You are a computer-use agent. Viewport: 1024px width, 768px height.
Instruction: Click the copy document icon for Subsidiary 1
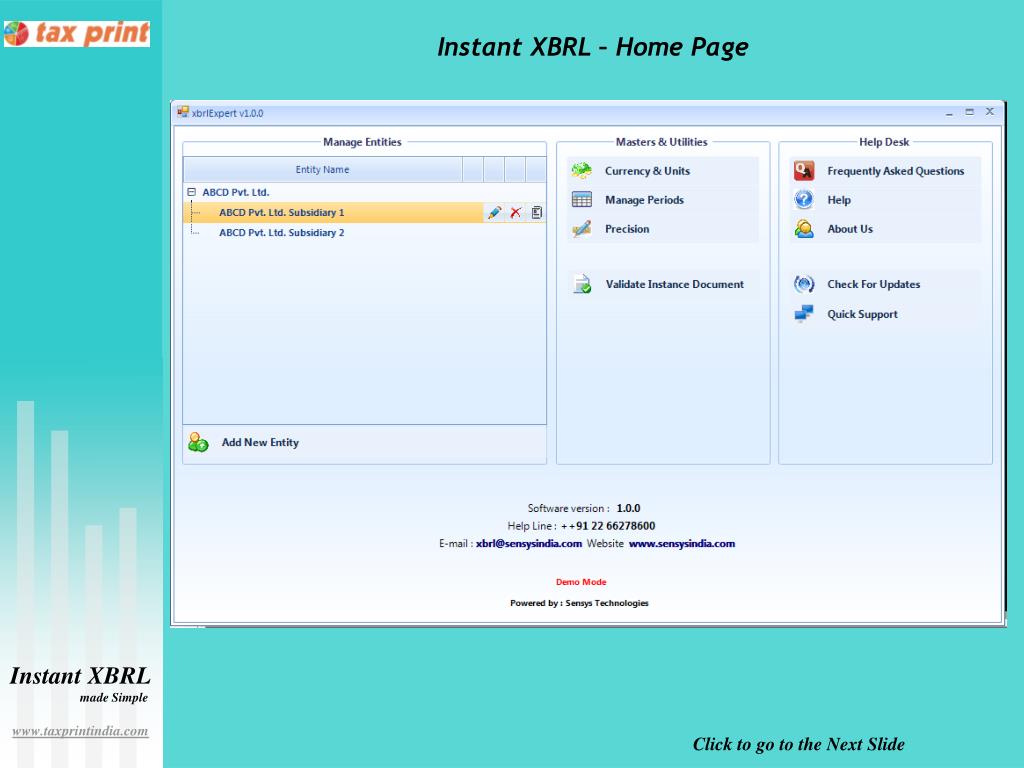(537, 212)
